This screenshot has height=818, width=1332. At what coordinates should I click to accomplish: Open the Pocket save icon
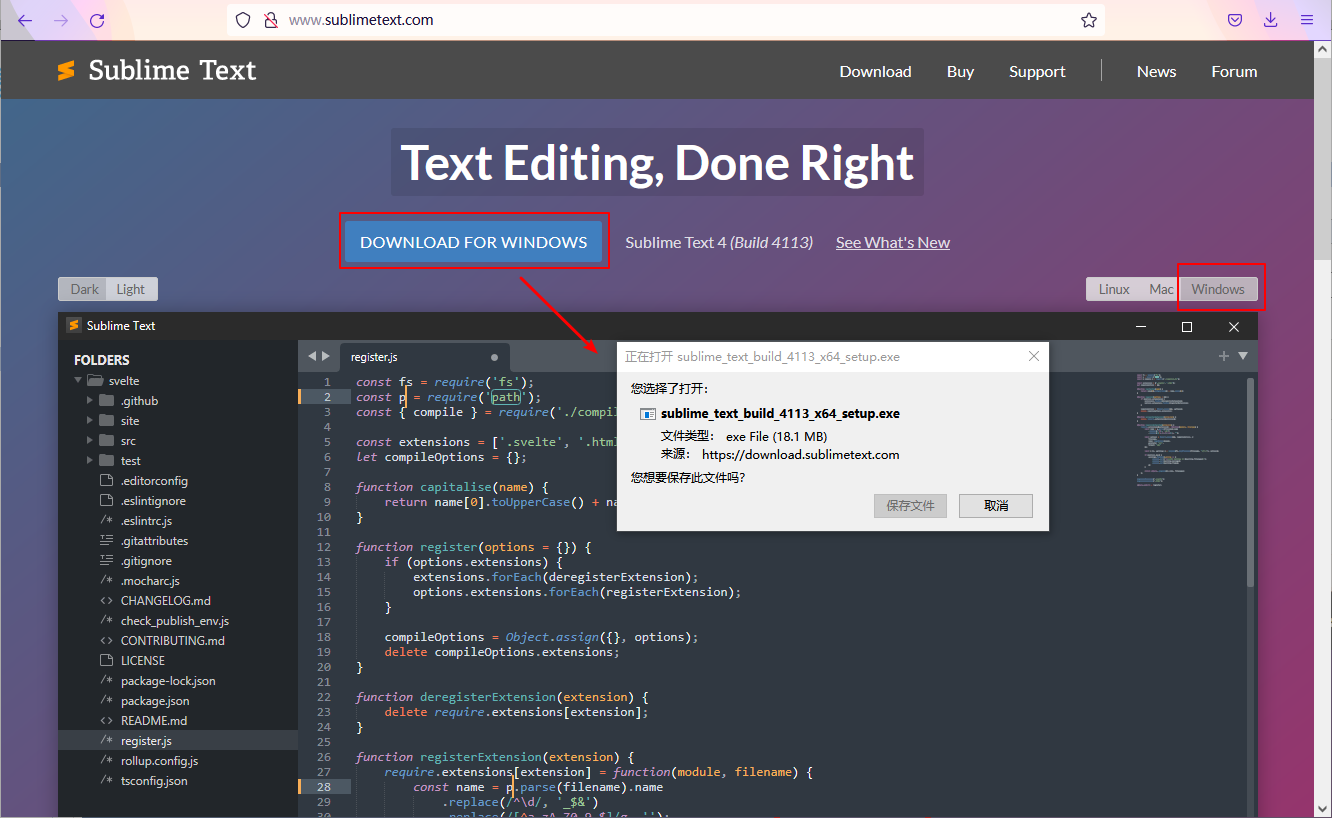pos(1235,20)
